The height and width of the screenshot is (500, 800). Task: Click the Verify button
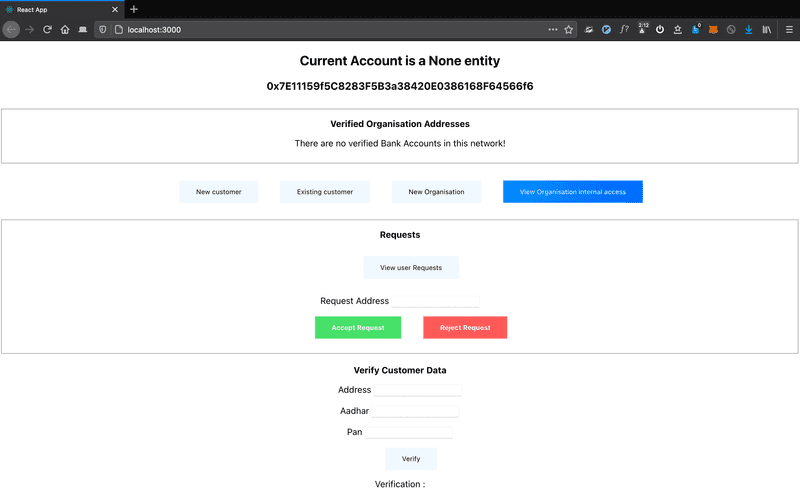[x=411, y=459]
